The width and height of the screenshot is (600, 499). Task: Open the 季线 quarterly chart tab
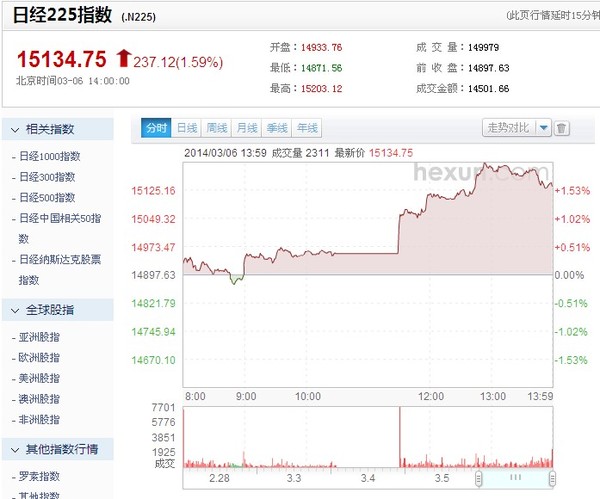pyautogui.click(x=277, y=128)
